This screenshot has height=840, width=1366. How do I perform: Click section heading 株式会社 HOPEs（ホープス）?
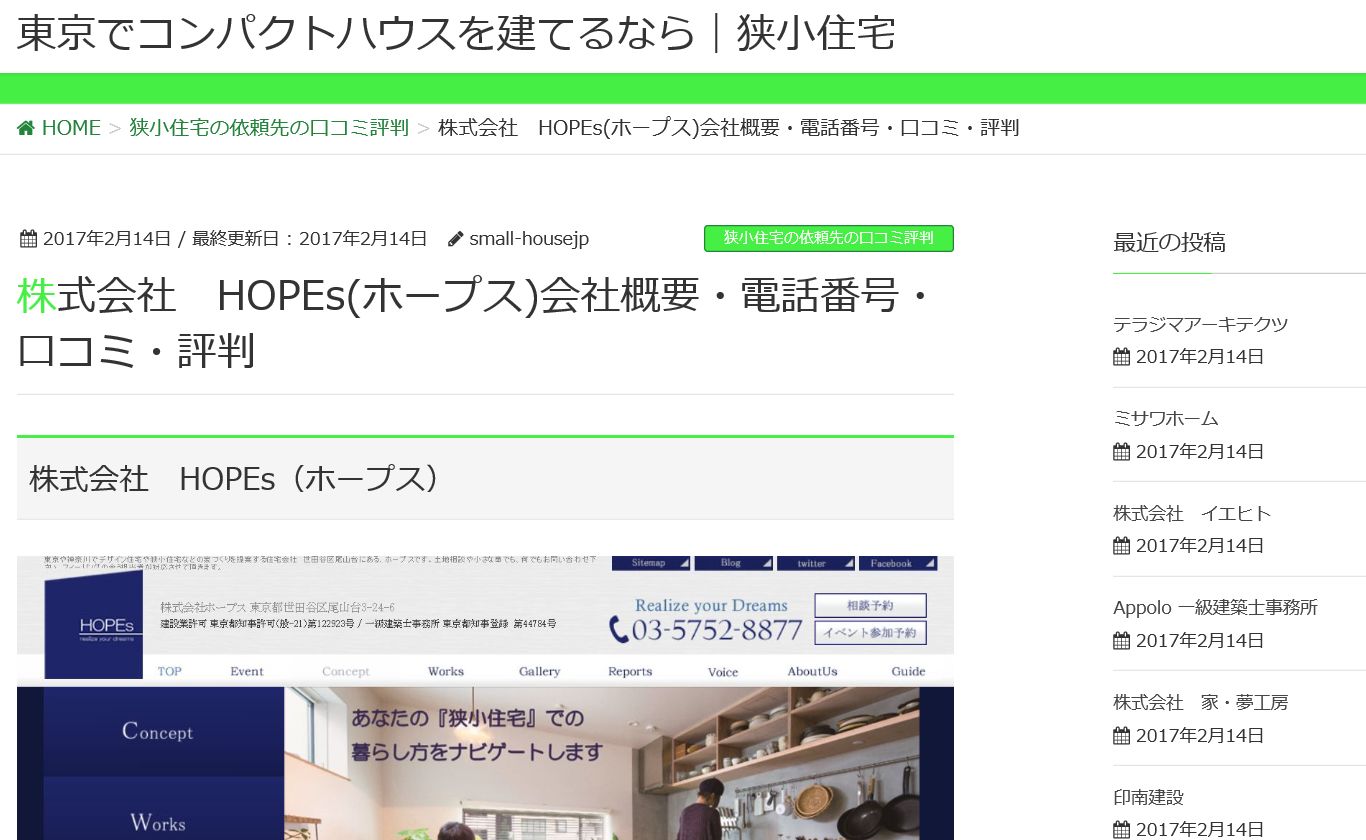coord(235,479)
